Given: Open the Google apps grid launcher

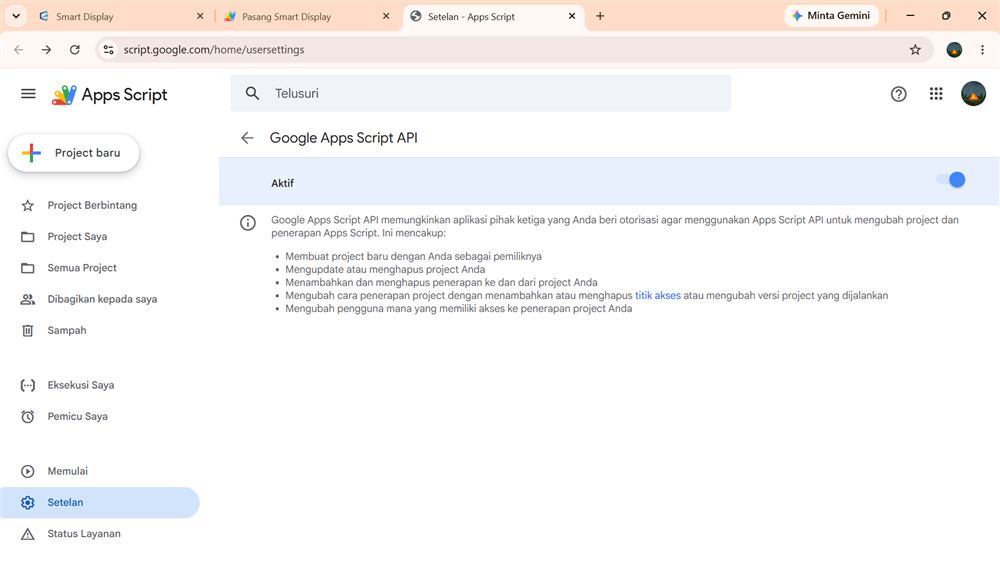Looking at the screenshot, I should click(x=936, y=94).
